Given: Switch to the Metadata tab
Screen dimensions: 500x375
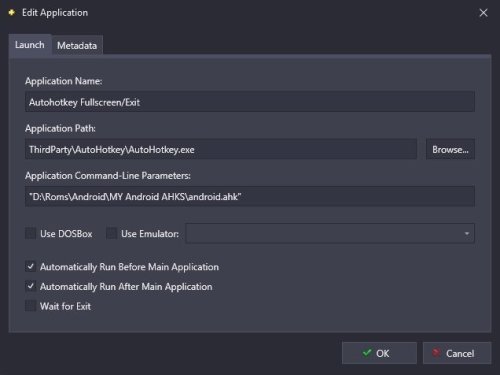Looking at the screenshot, I should pyautogui.click(x=77, y=45).
